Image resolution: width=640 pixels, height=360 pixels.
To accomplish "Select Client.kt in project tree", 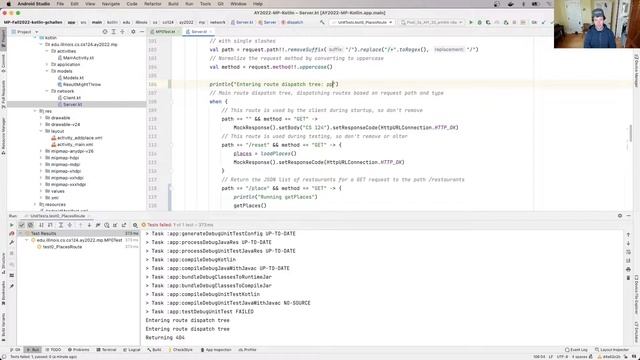I will [x=69, y=98].
